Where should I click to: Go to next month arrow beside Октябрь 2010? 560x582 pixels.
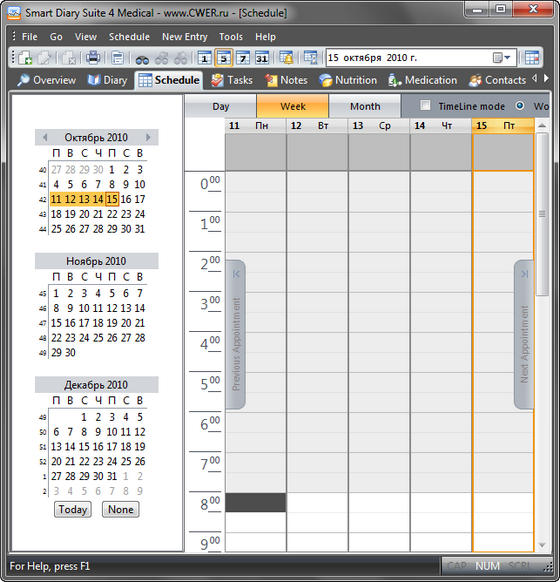coord(148,137)
